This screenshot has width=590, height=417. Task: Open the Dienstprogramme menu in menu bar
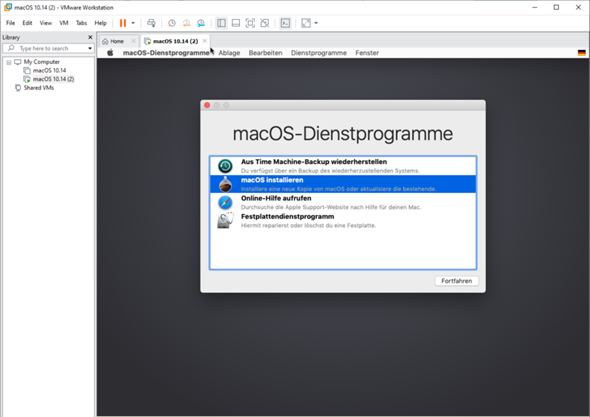tap(319, 53)
